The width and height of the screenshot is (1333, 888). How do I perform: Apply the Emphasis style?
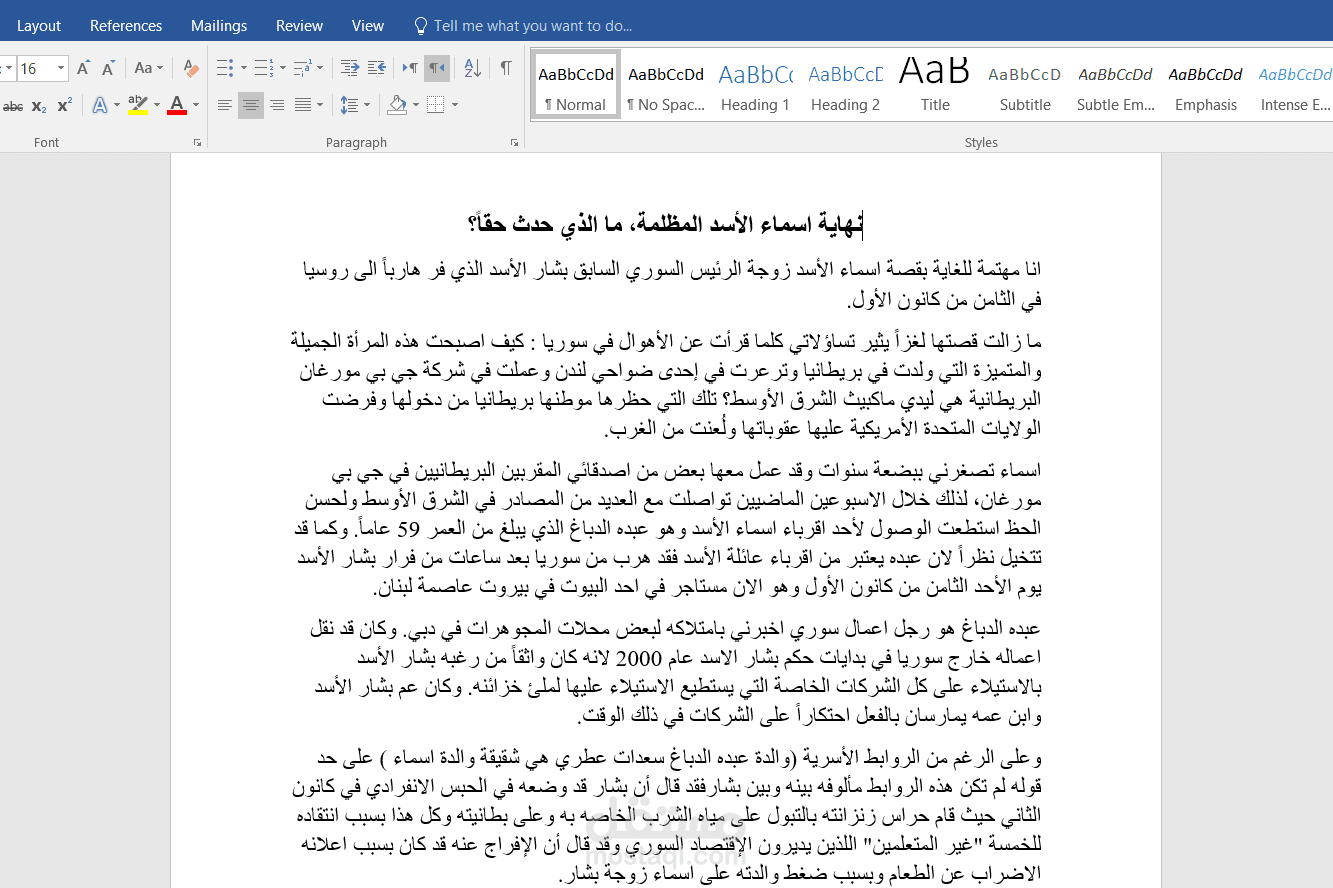coord(1205,85)
